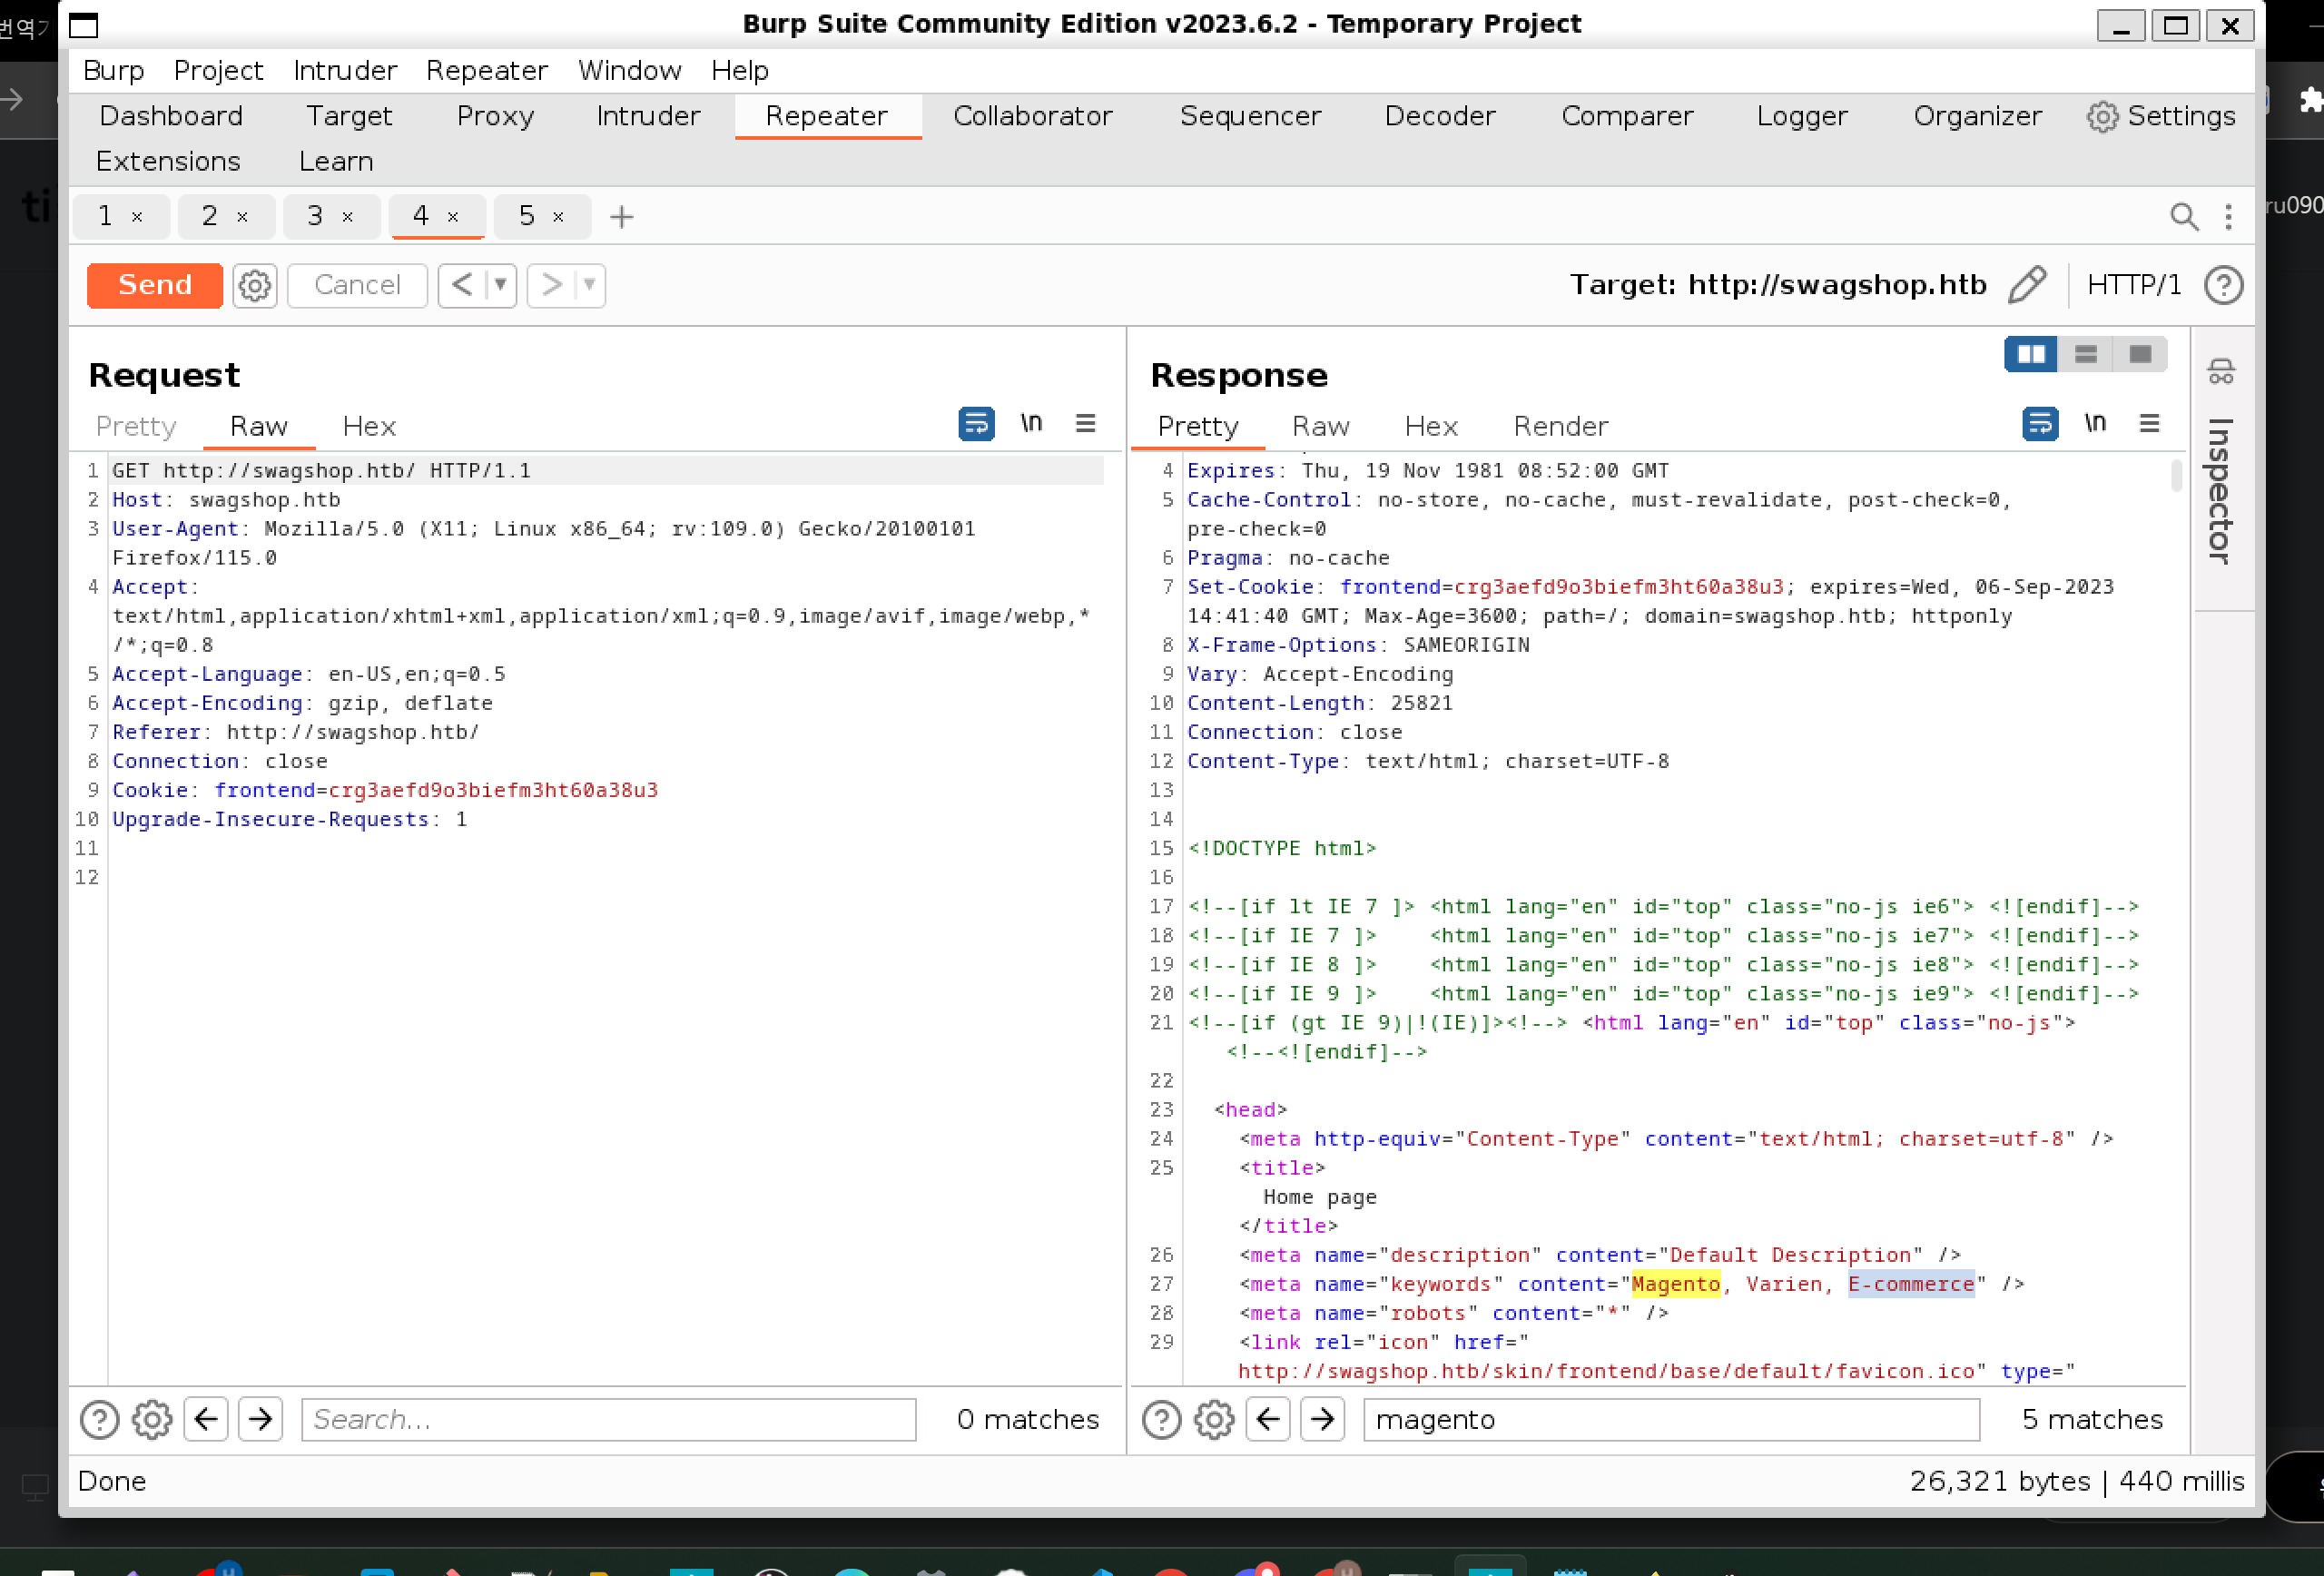Open the Repeater three-dot options menu

tap(2228, 216)
